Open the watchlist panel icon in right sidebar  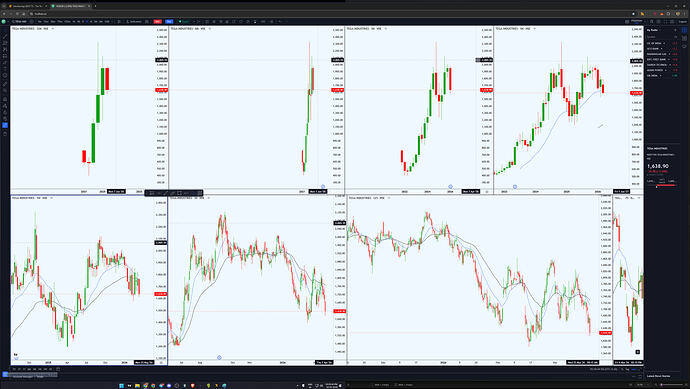click(x=684, y=30)
